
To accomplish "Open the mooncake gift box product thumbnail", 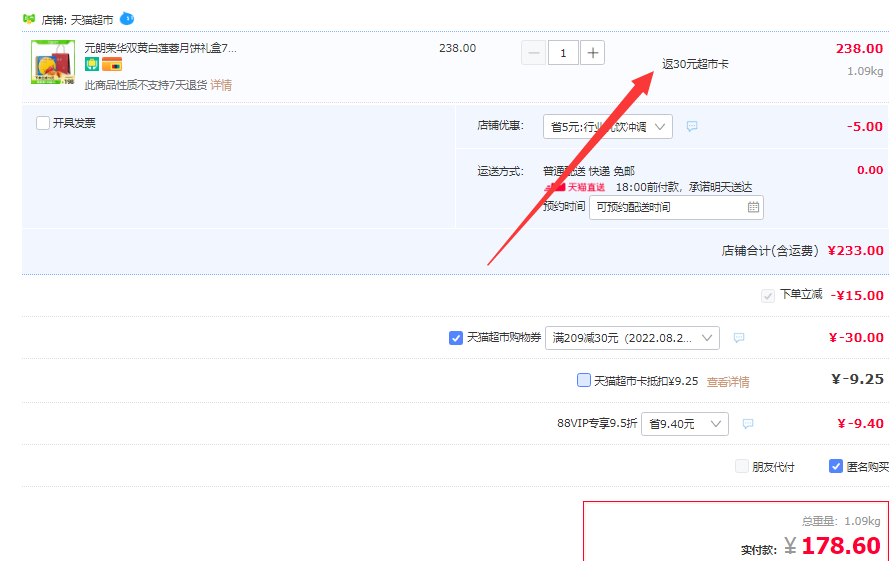I will click(53, 62).
